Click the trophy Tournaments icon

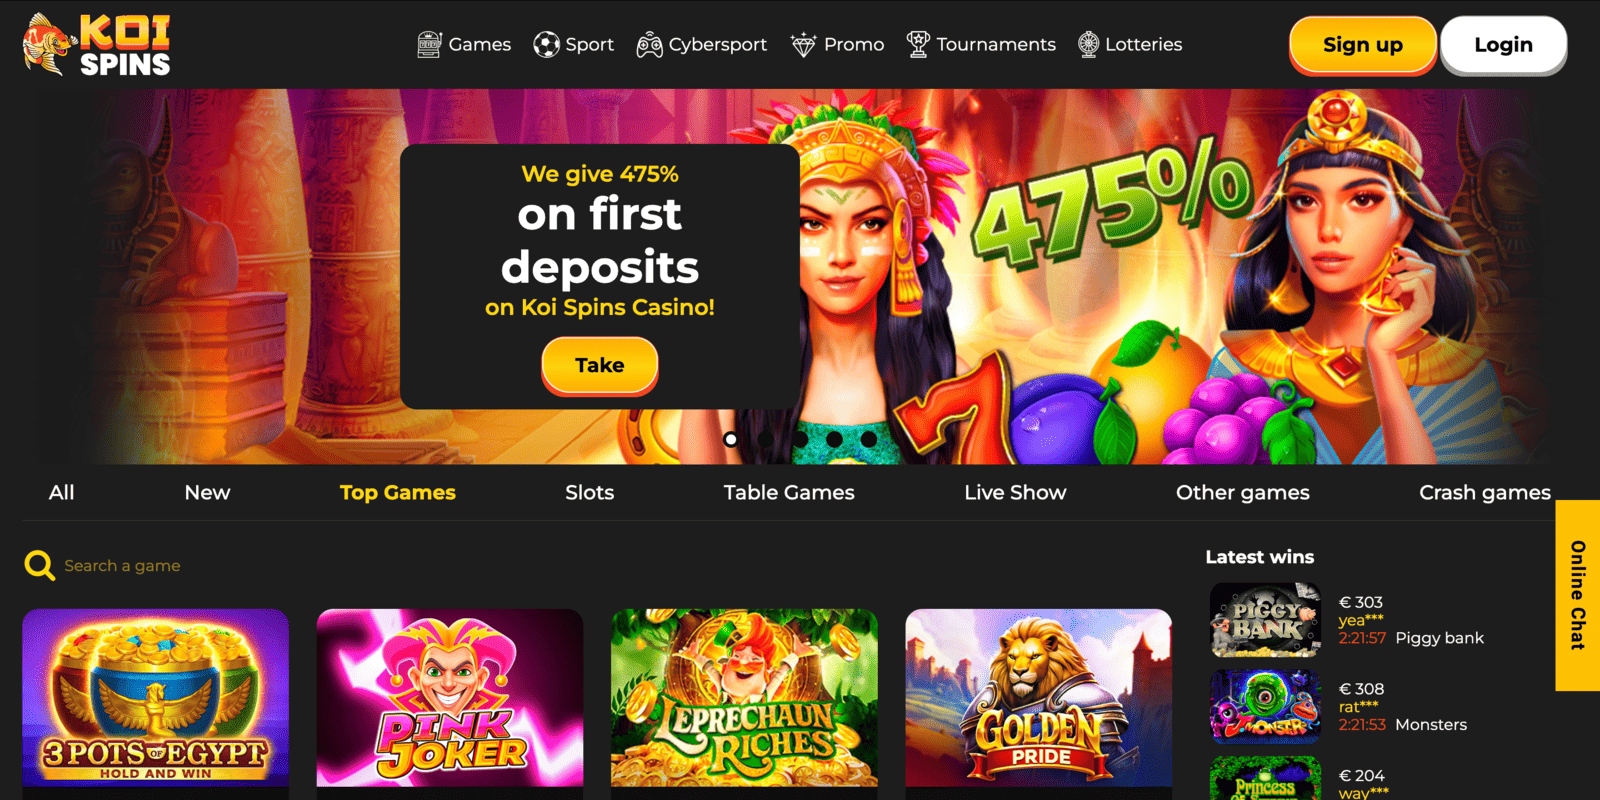[918, 45]
